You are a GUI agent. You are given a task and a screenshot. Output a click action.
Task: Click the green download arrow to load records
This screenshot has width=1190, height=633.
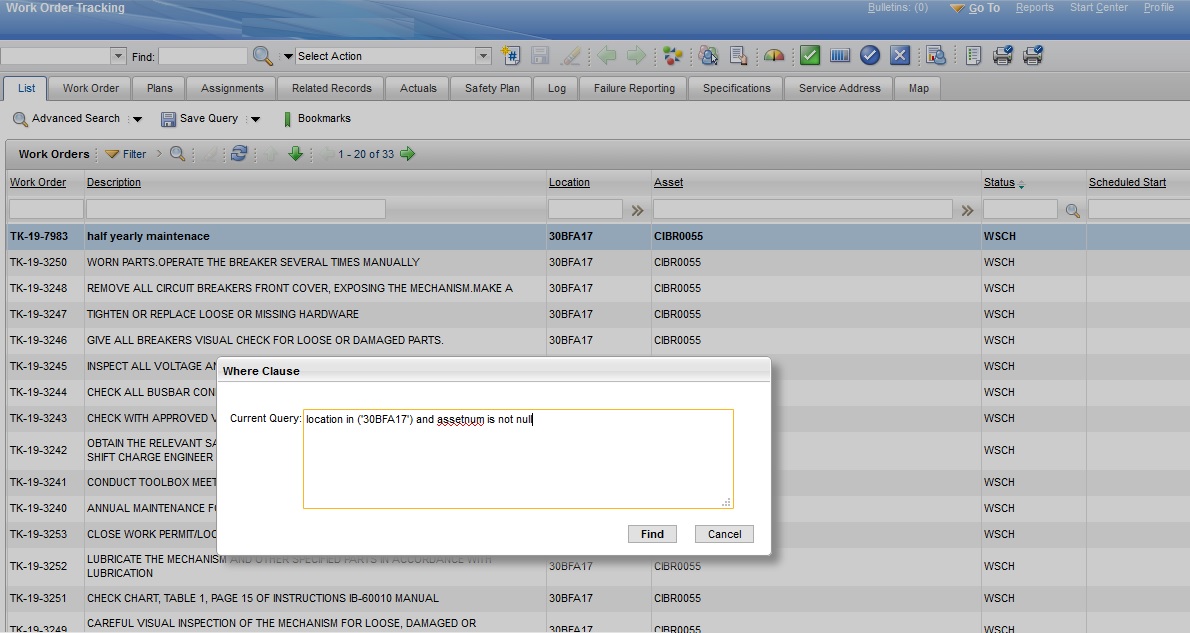(295, 153)
